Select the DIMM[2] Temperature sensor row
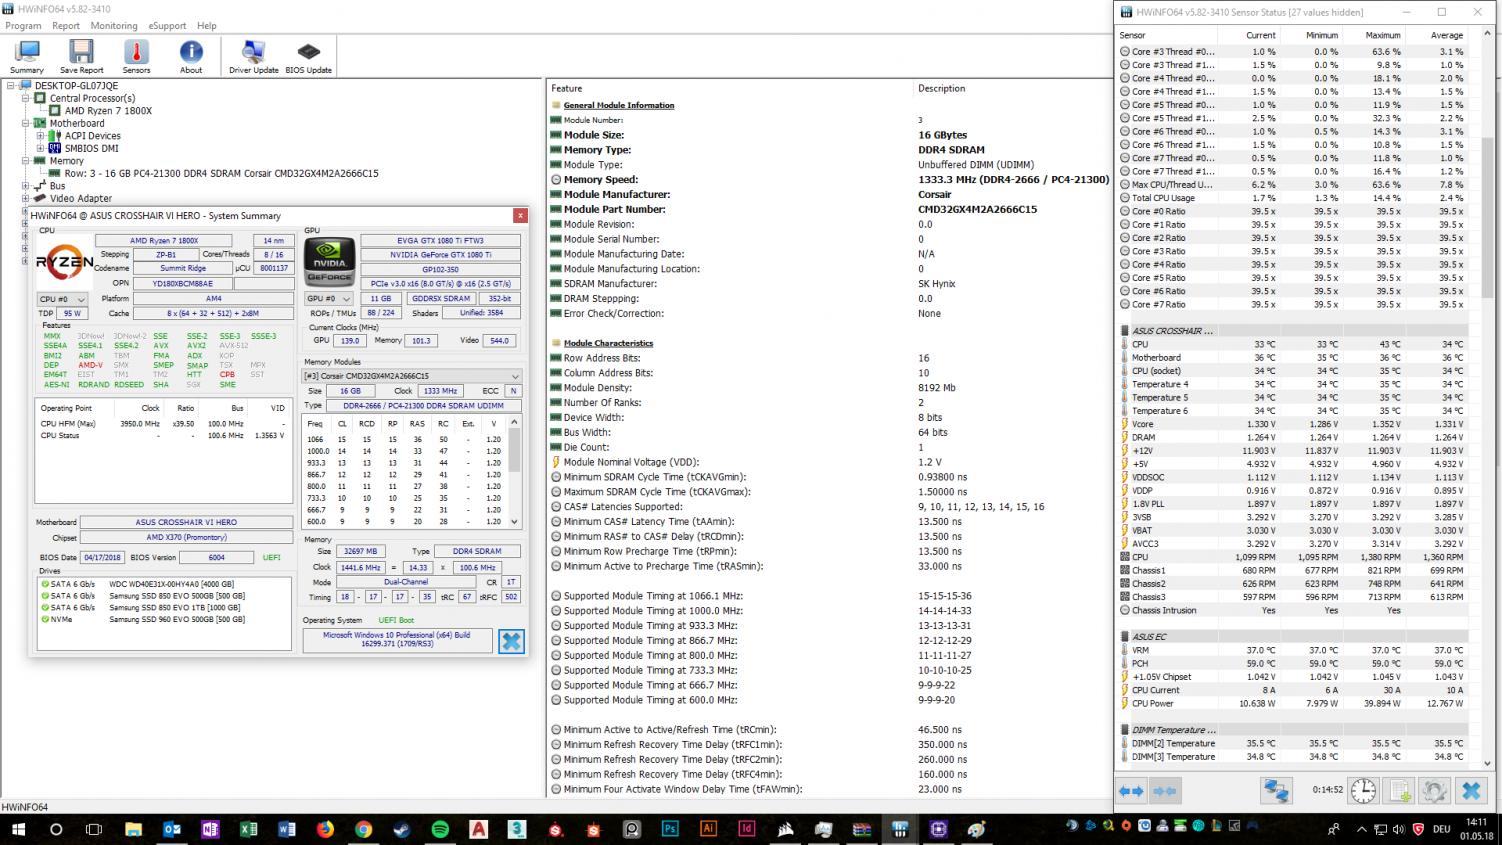The width and height of the screenshot is (1502, 845). [x=1293, y=743]
